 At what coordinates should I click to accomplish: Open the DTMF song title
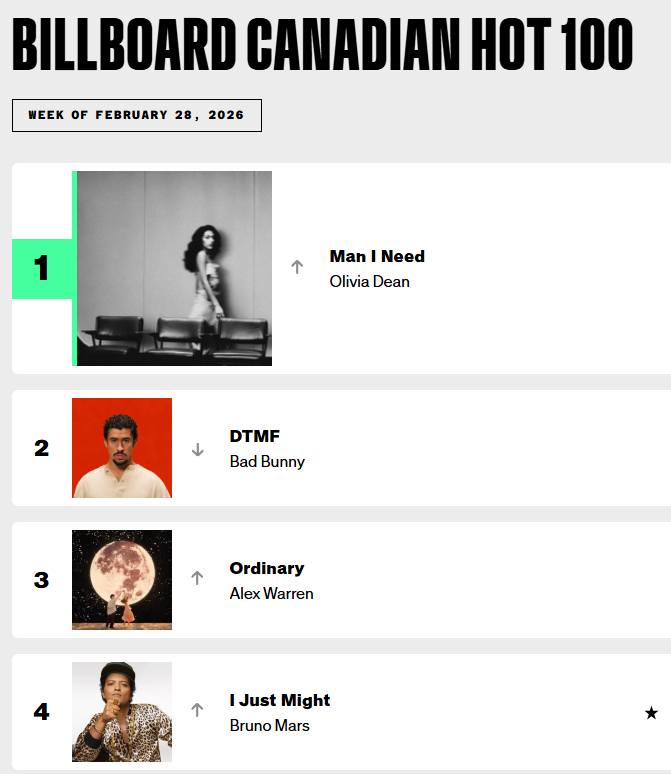[255, 436]
